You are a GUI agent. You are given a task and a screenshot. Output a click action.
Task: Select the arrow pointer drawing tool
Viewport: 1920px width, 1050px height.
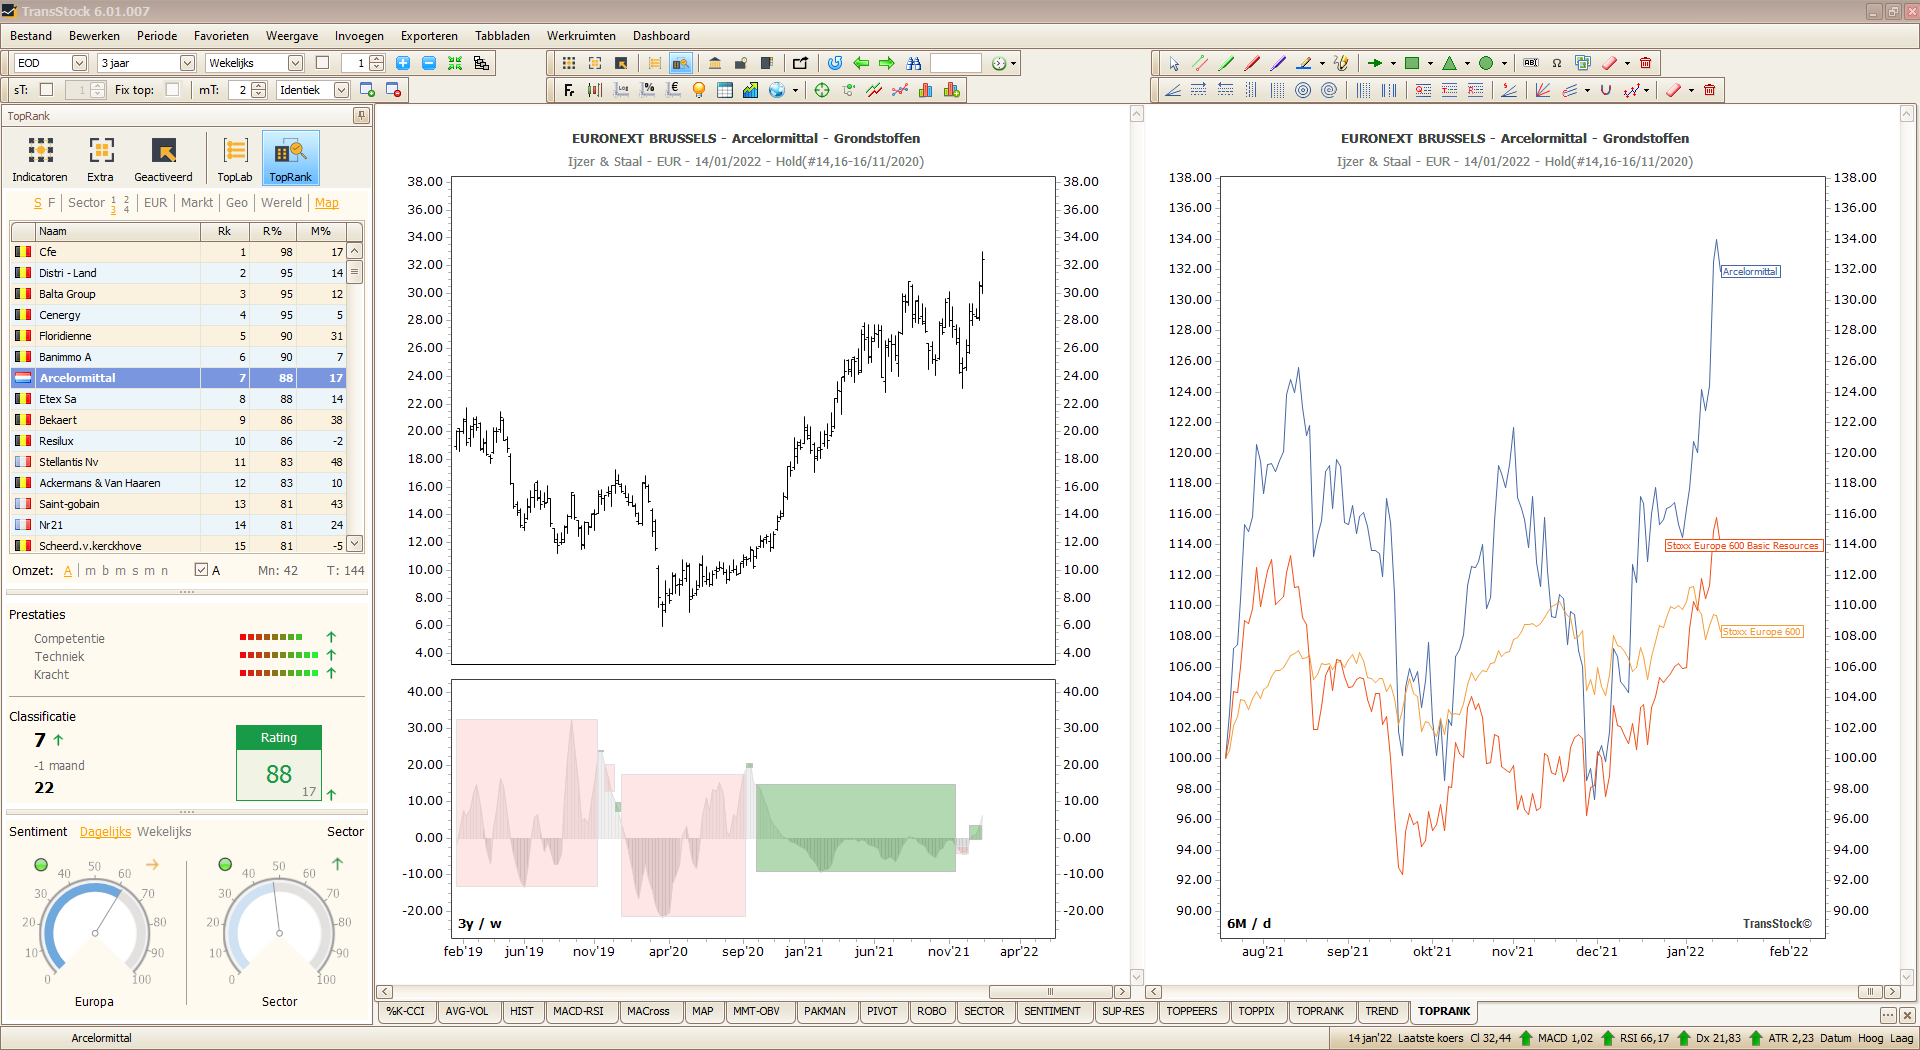[x=1174, y=63]
